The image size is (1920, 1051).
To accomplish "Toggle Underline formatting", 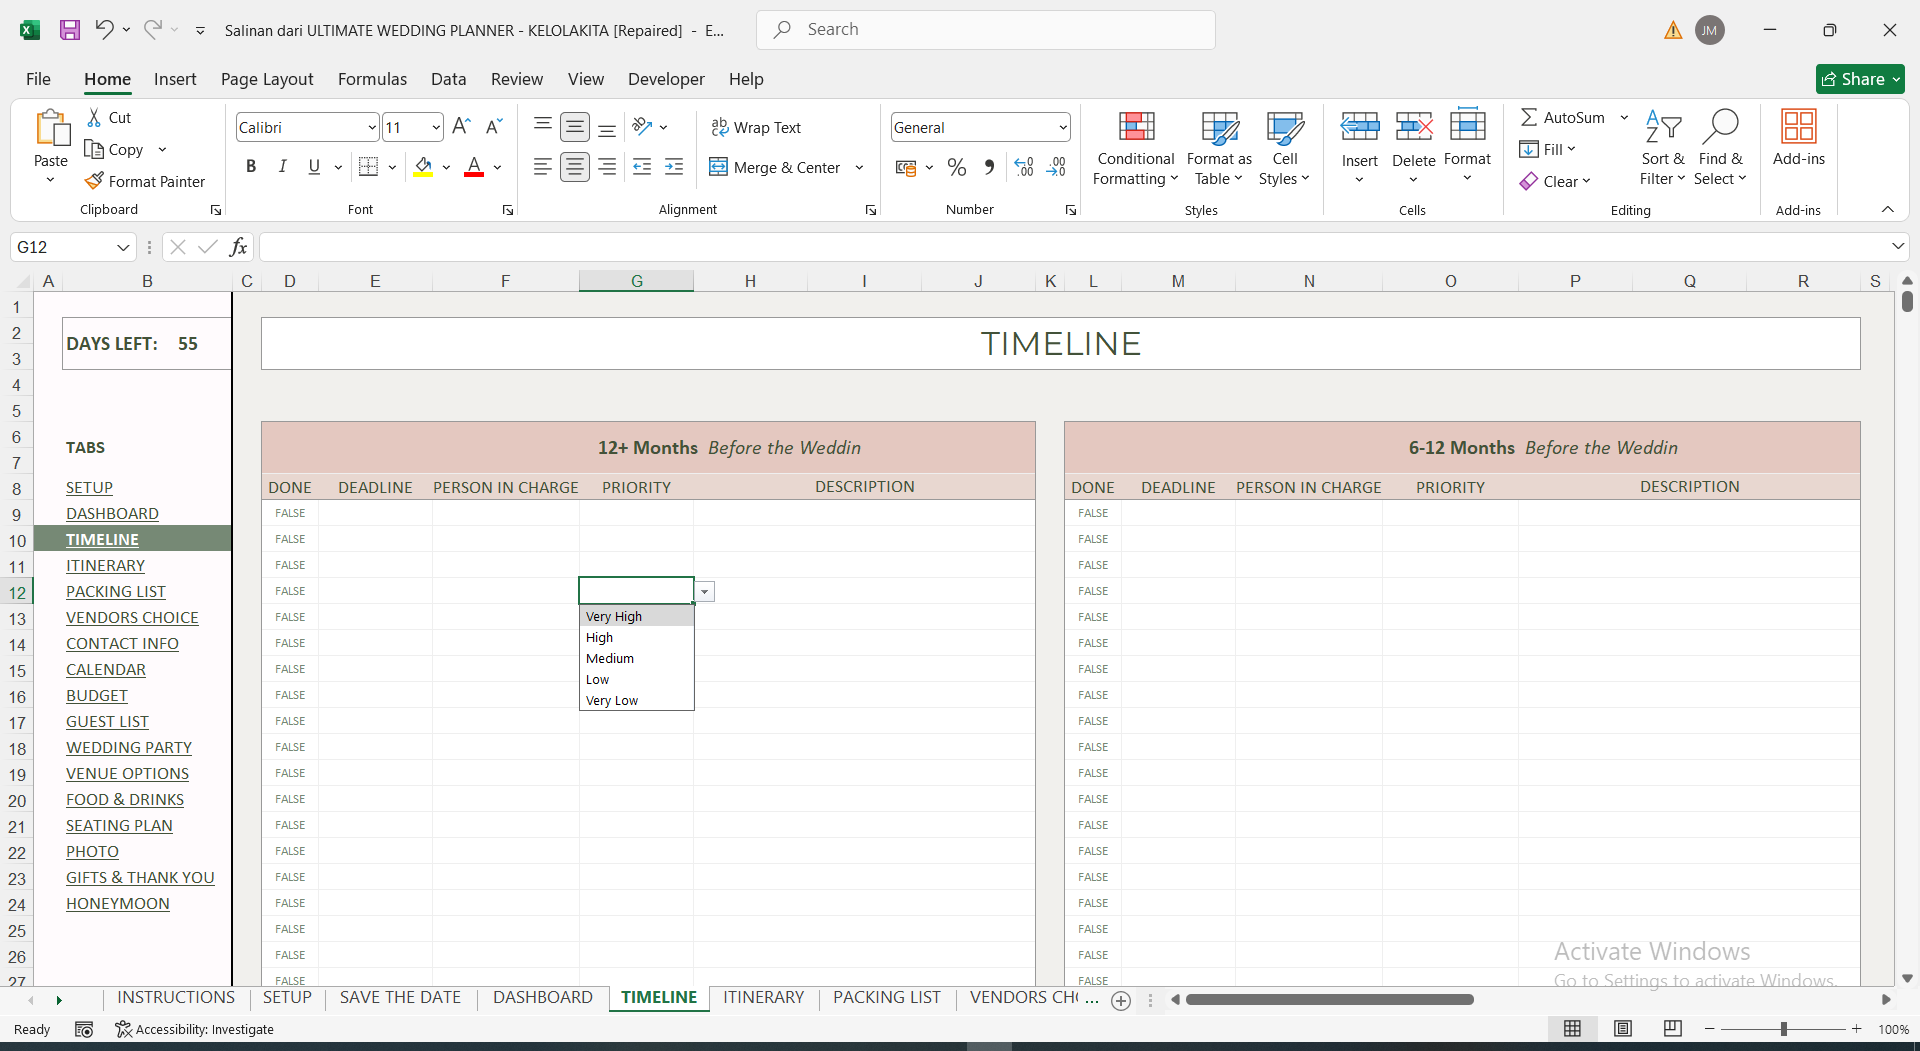I will tap(314, 167).
